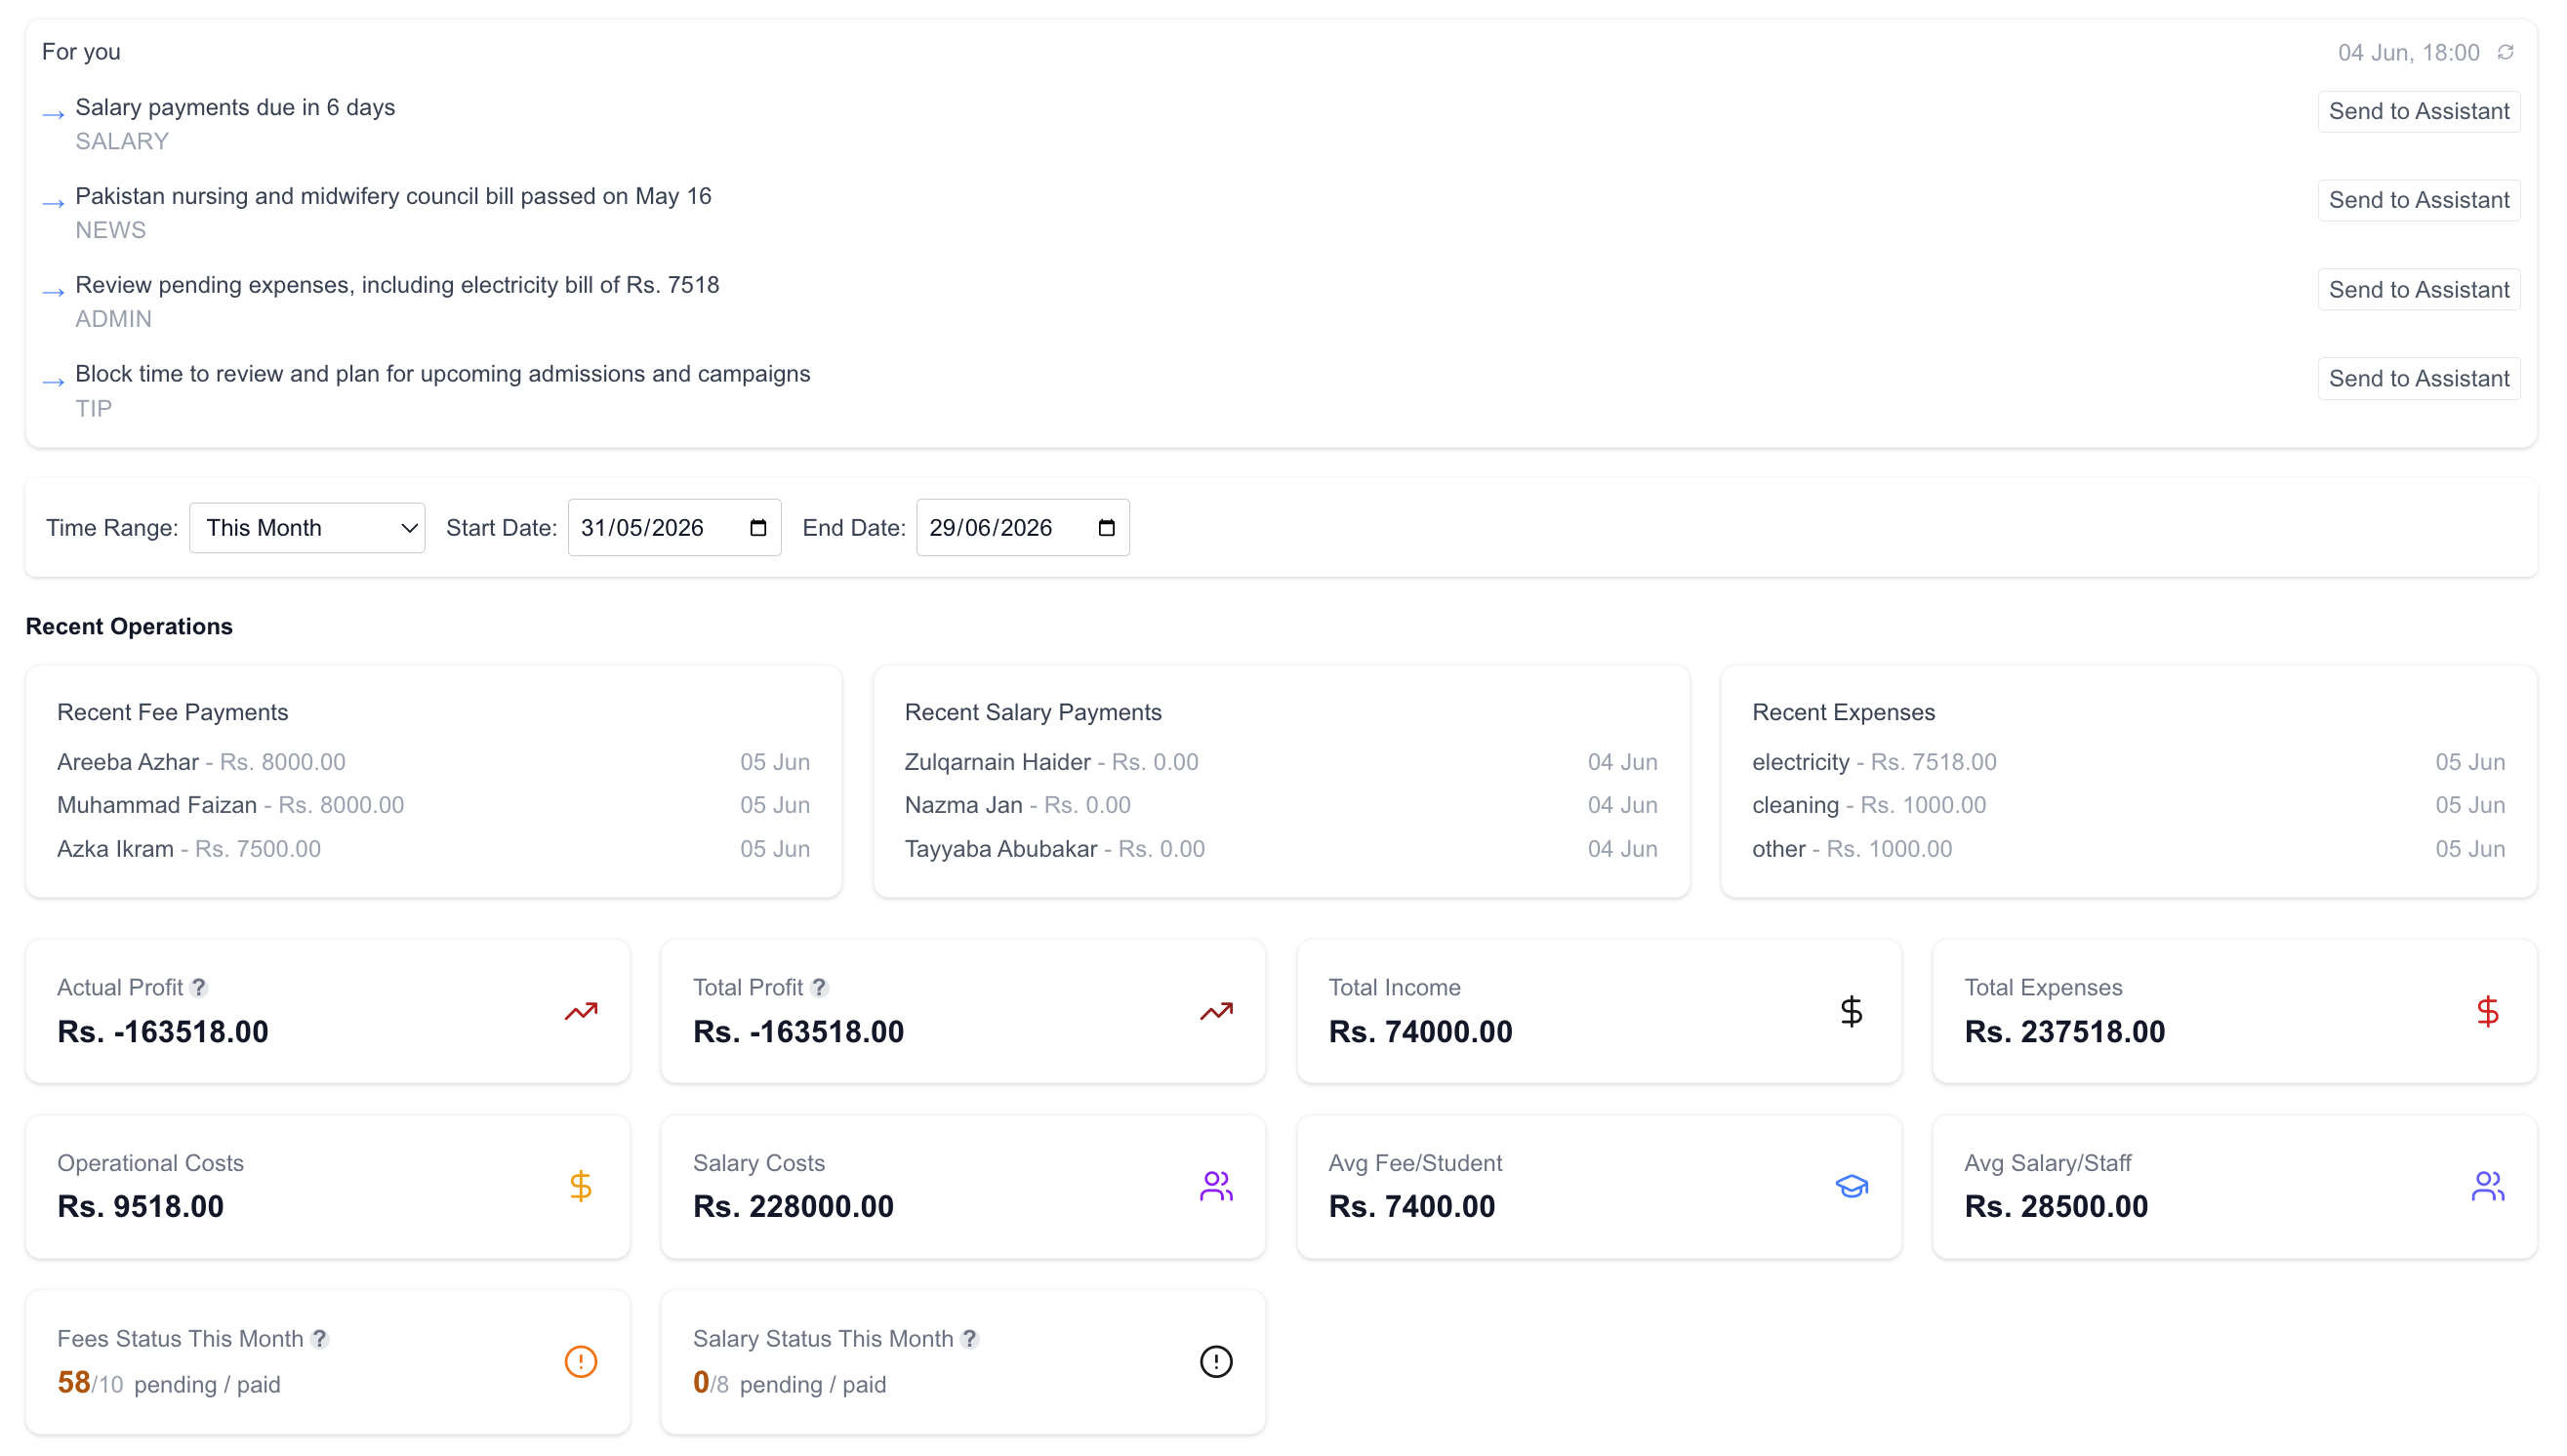Click Block time to review admissions item
The width and height of the screenshot is (2567, 1456).
click(442, 374)
